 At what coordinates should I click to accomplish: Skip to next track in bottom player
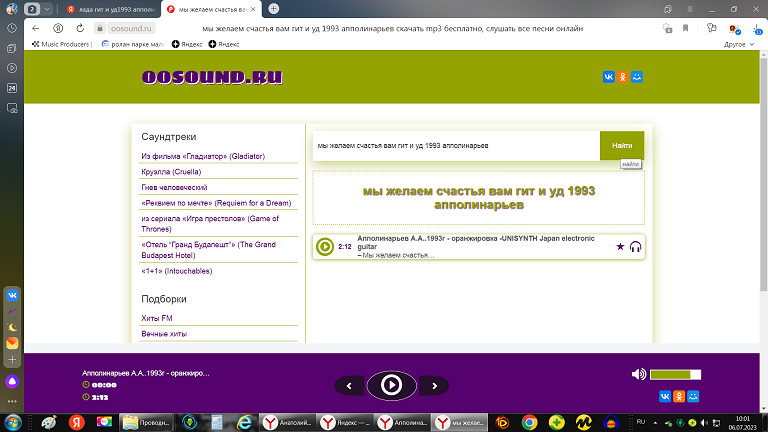tap(434, 386)
